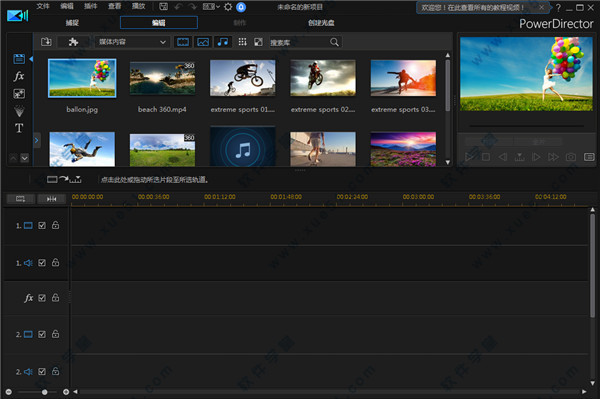600x399 pixels.
Task: Toggle video track 1 enable checkbox
Action: [42, 225]
